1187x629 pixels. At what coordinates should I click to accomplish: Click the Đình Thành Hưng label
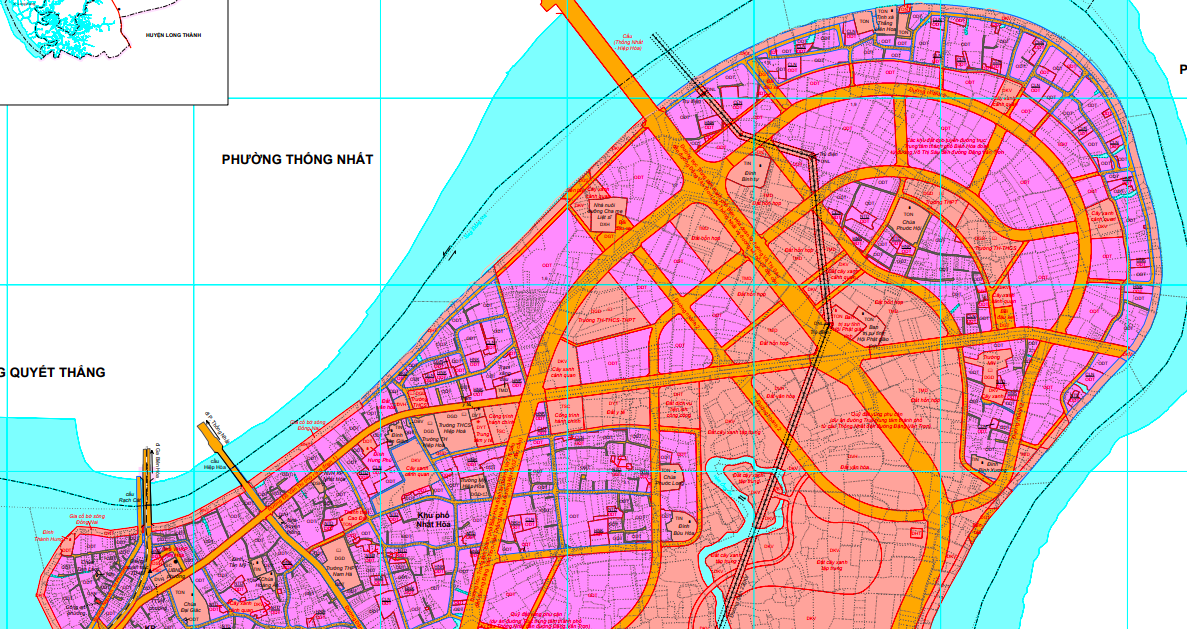pyautogui.click(x=46, y=537)
